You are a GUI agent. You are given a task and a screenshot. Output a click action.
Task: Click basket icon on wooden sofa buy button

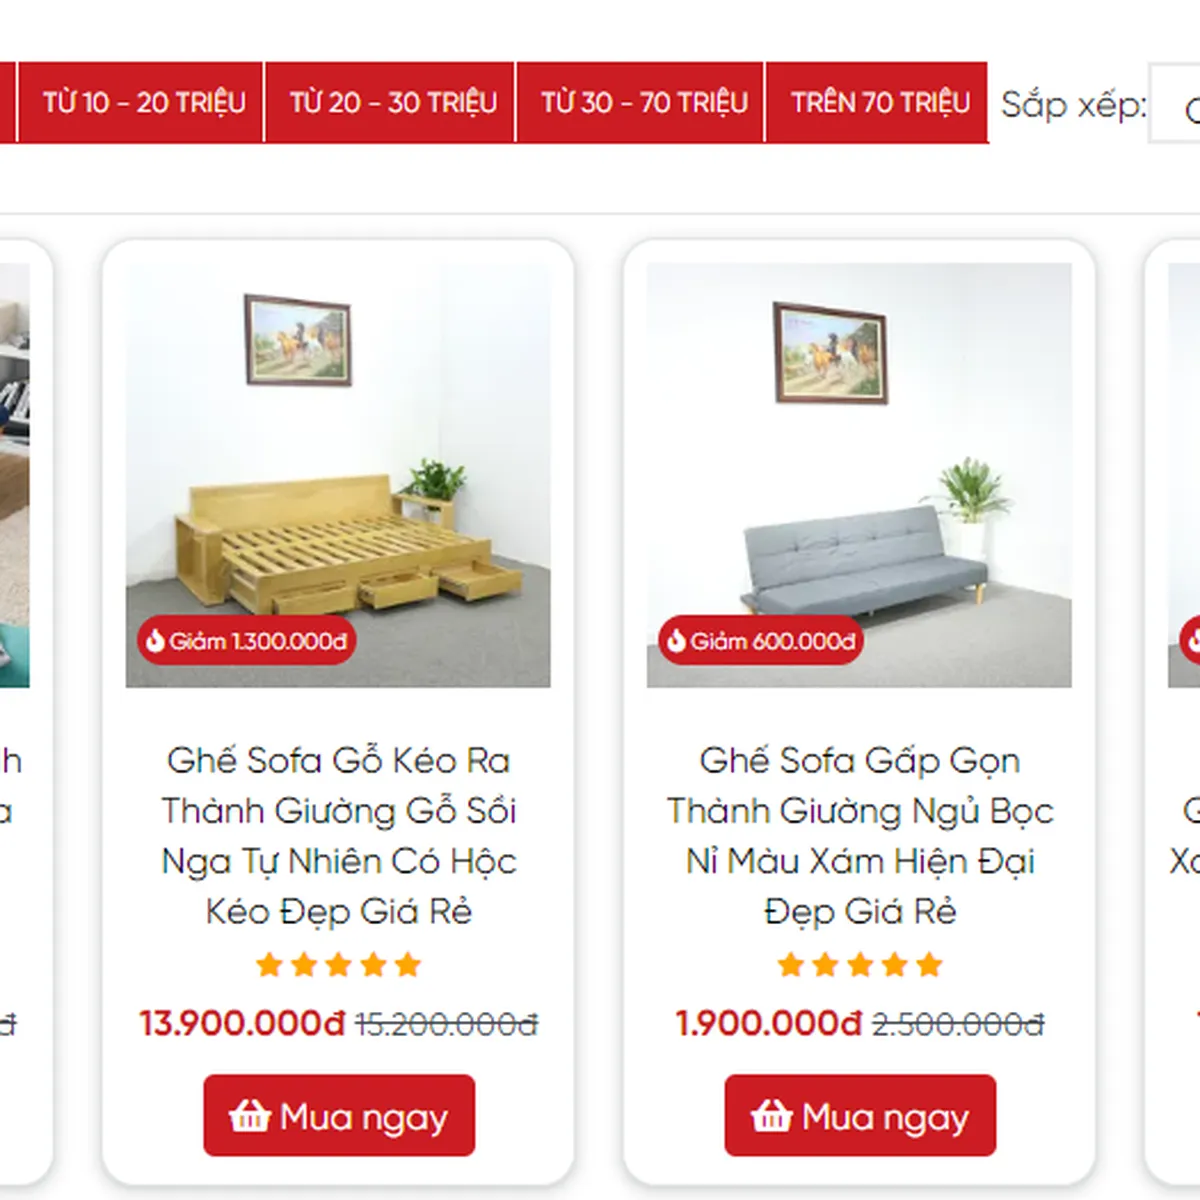pyautogui.click(x=250, y=1115)
